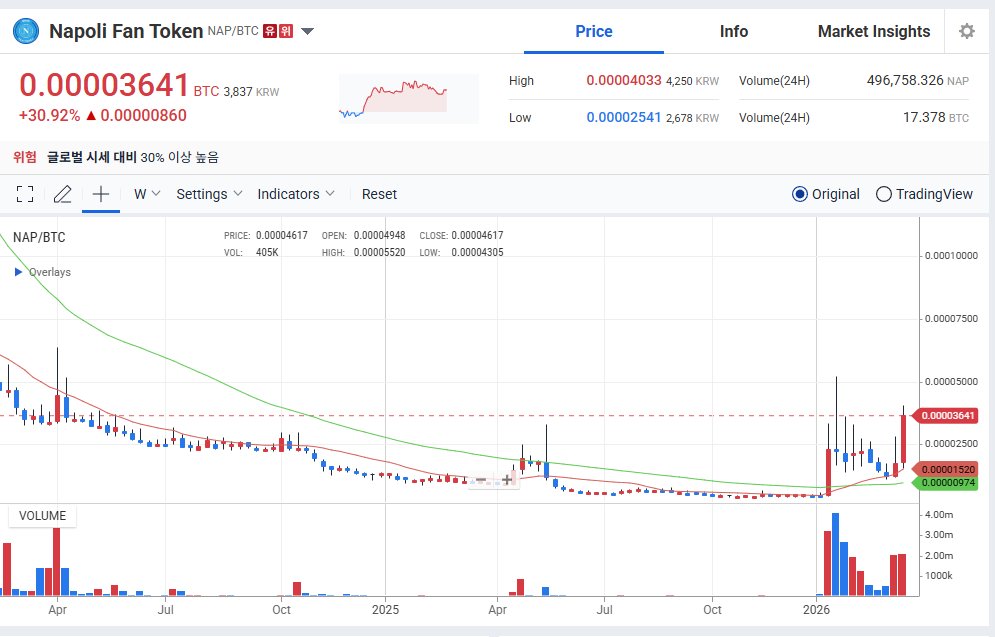995x637 pixels.
Task: Click the 0.00010000 price axis label
Action: pos(951,256)
